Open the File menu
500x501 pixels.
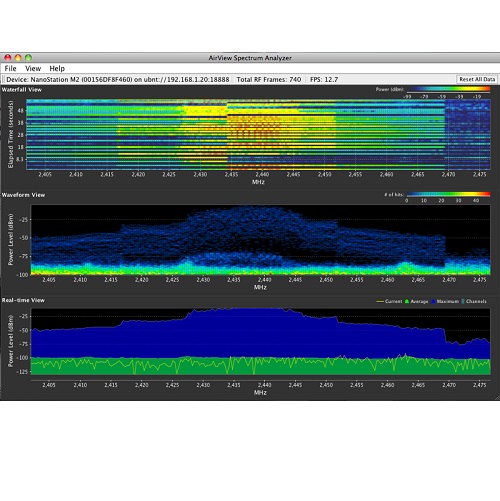tap(10, 68)
